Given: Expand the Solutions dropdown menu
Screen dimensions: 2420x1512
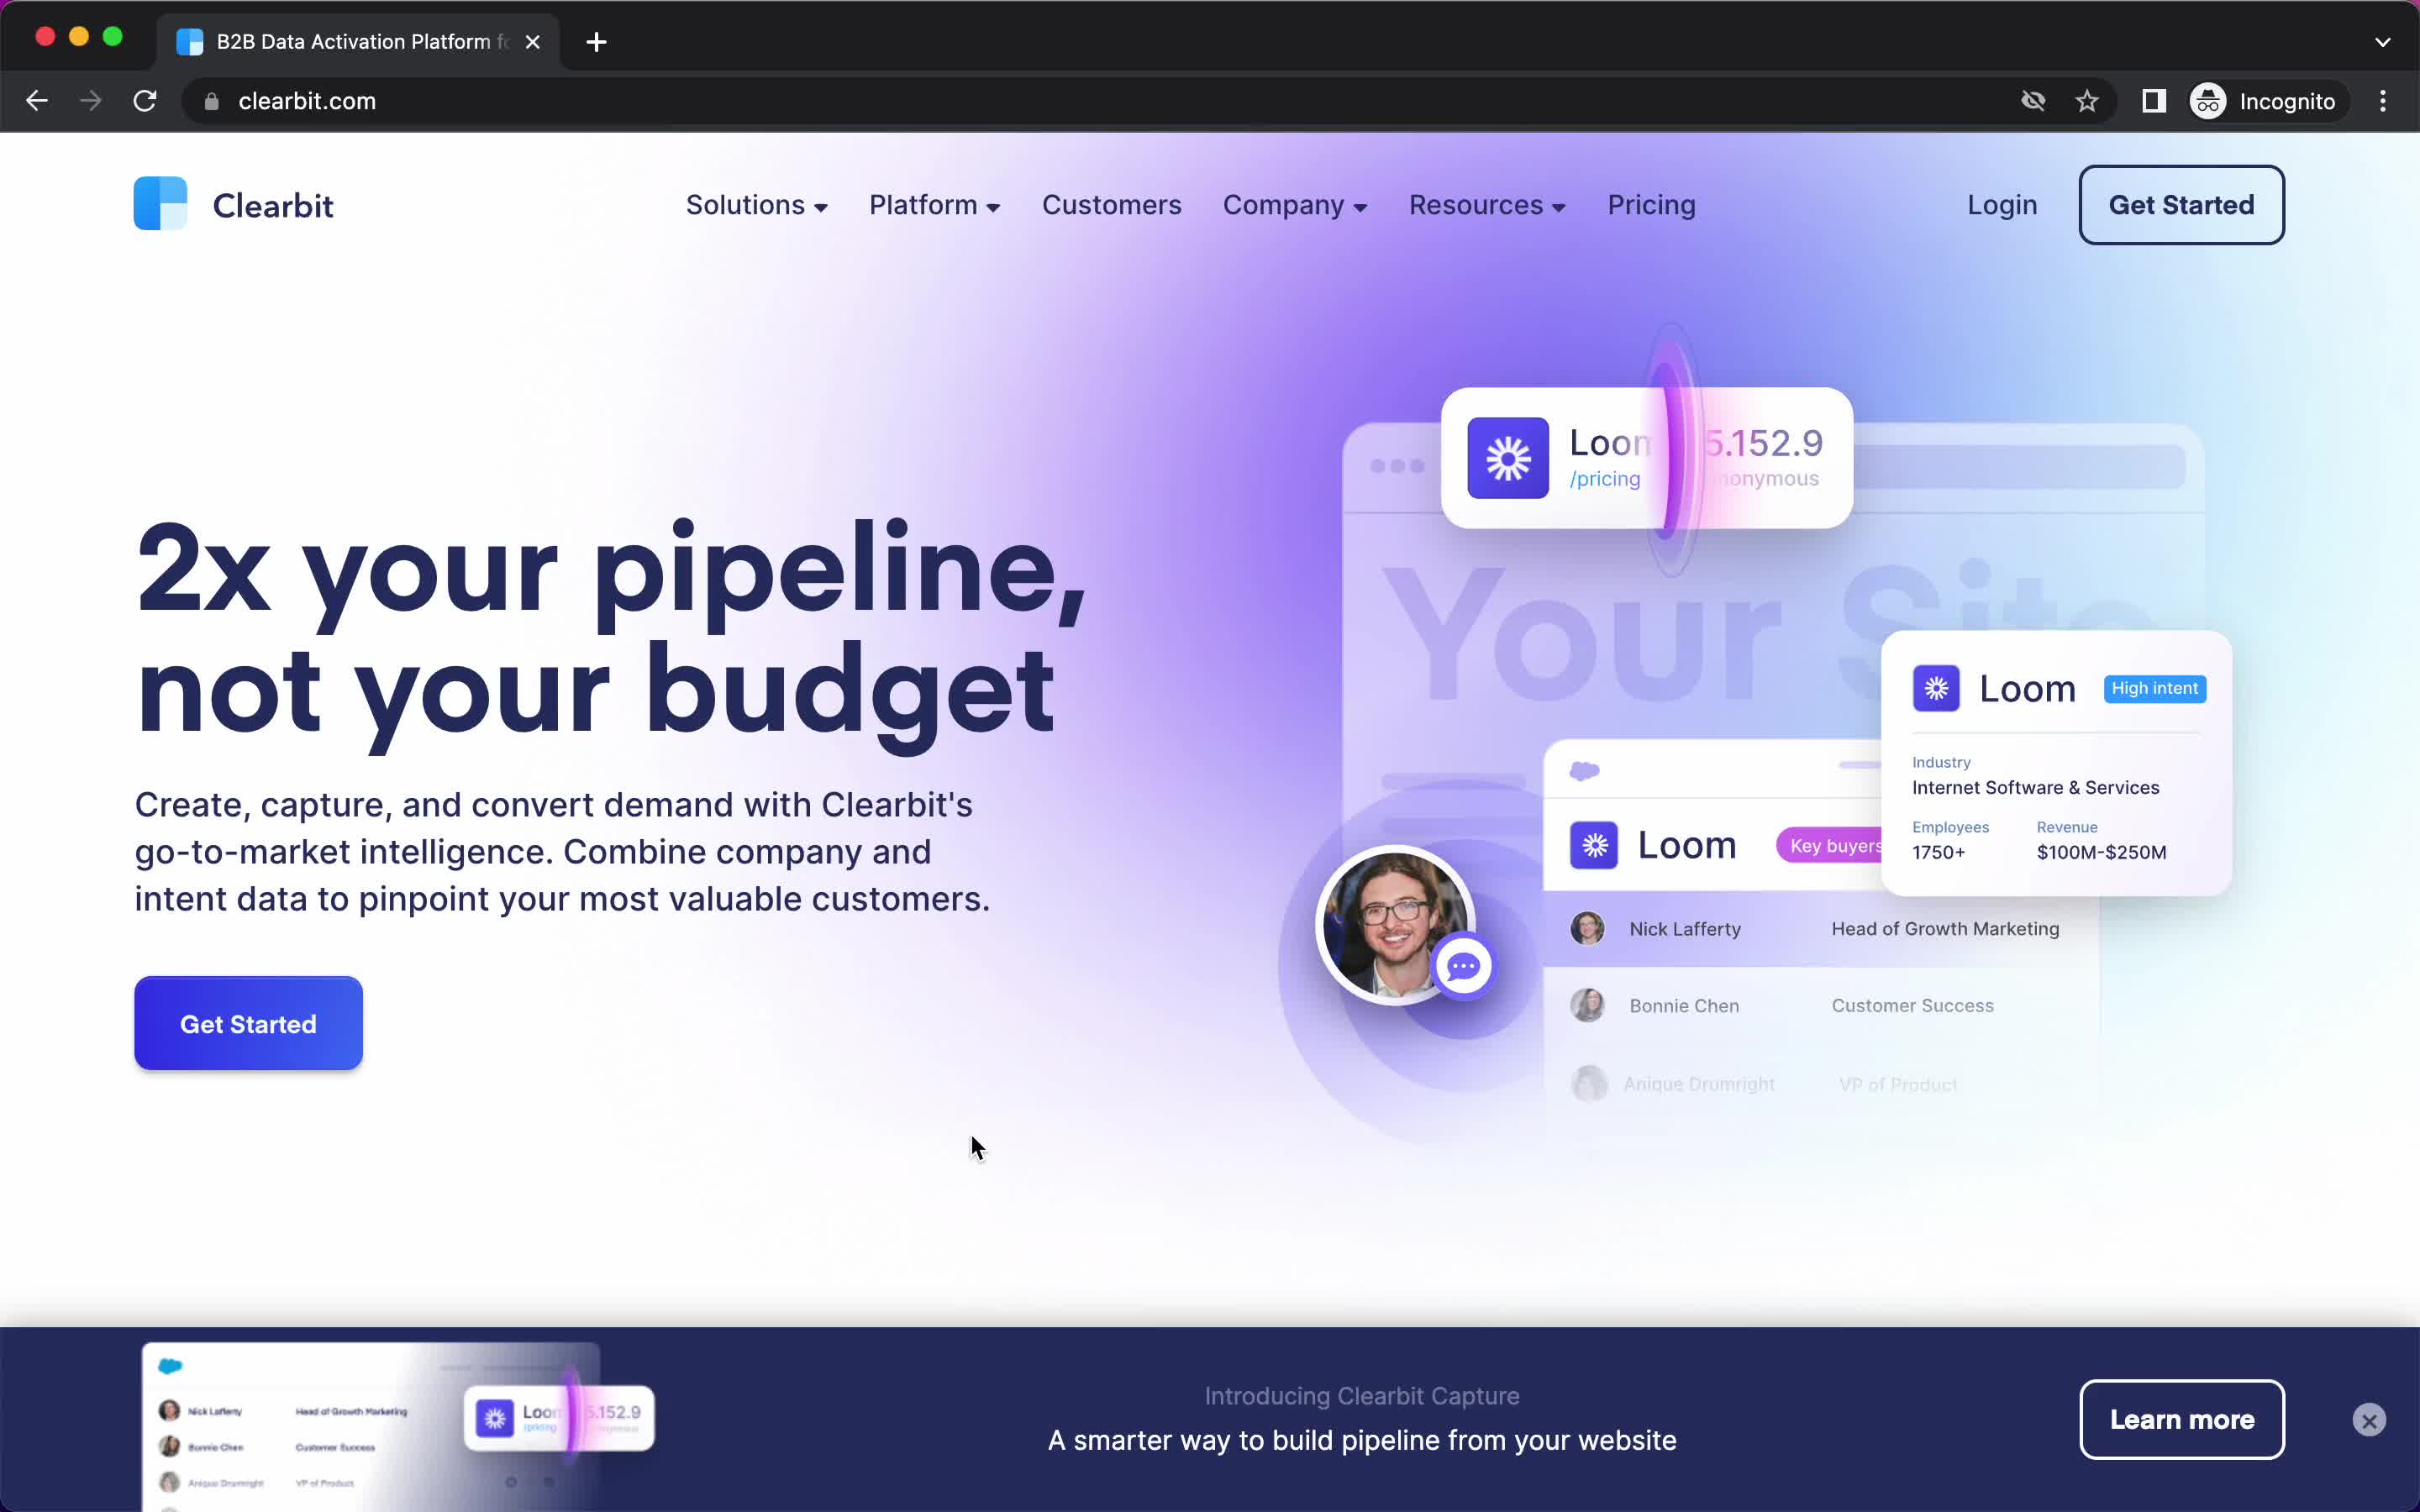Looking at the screenshot, I should (756, 204).
